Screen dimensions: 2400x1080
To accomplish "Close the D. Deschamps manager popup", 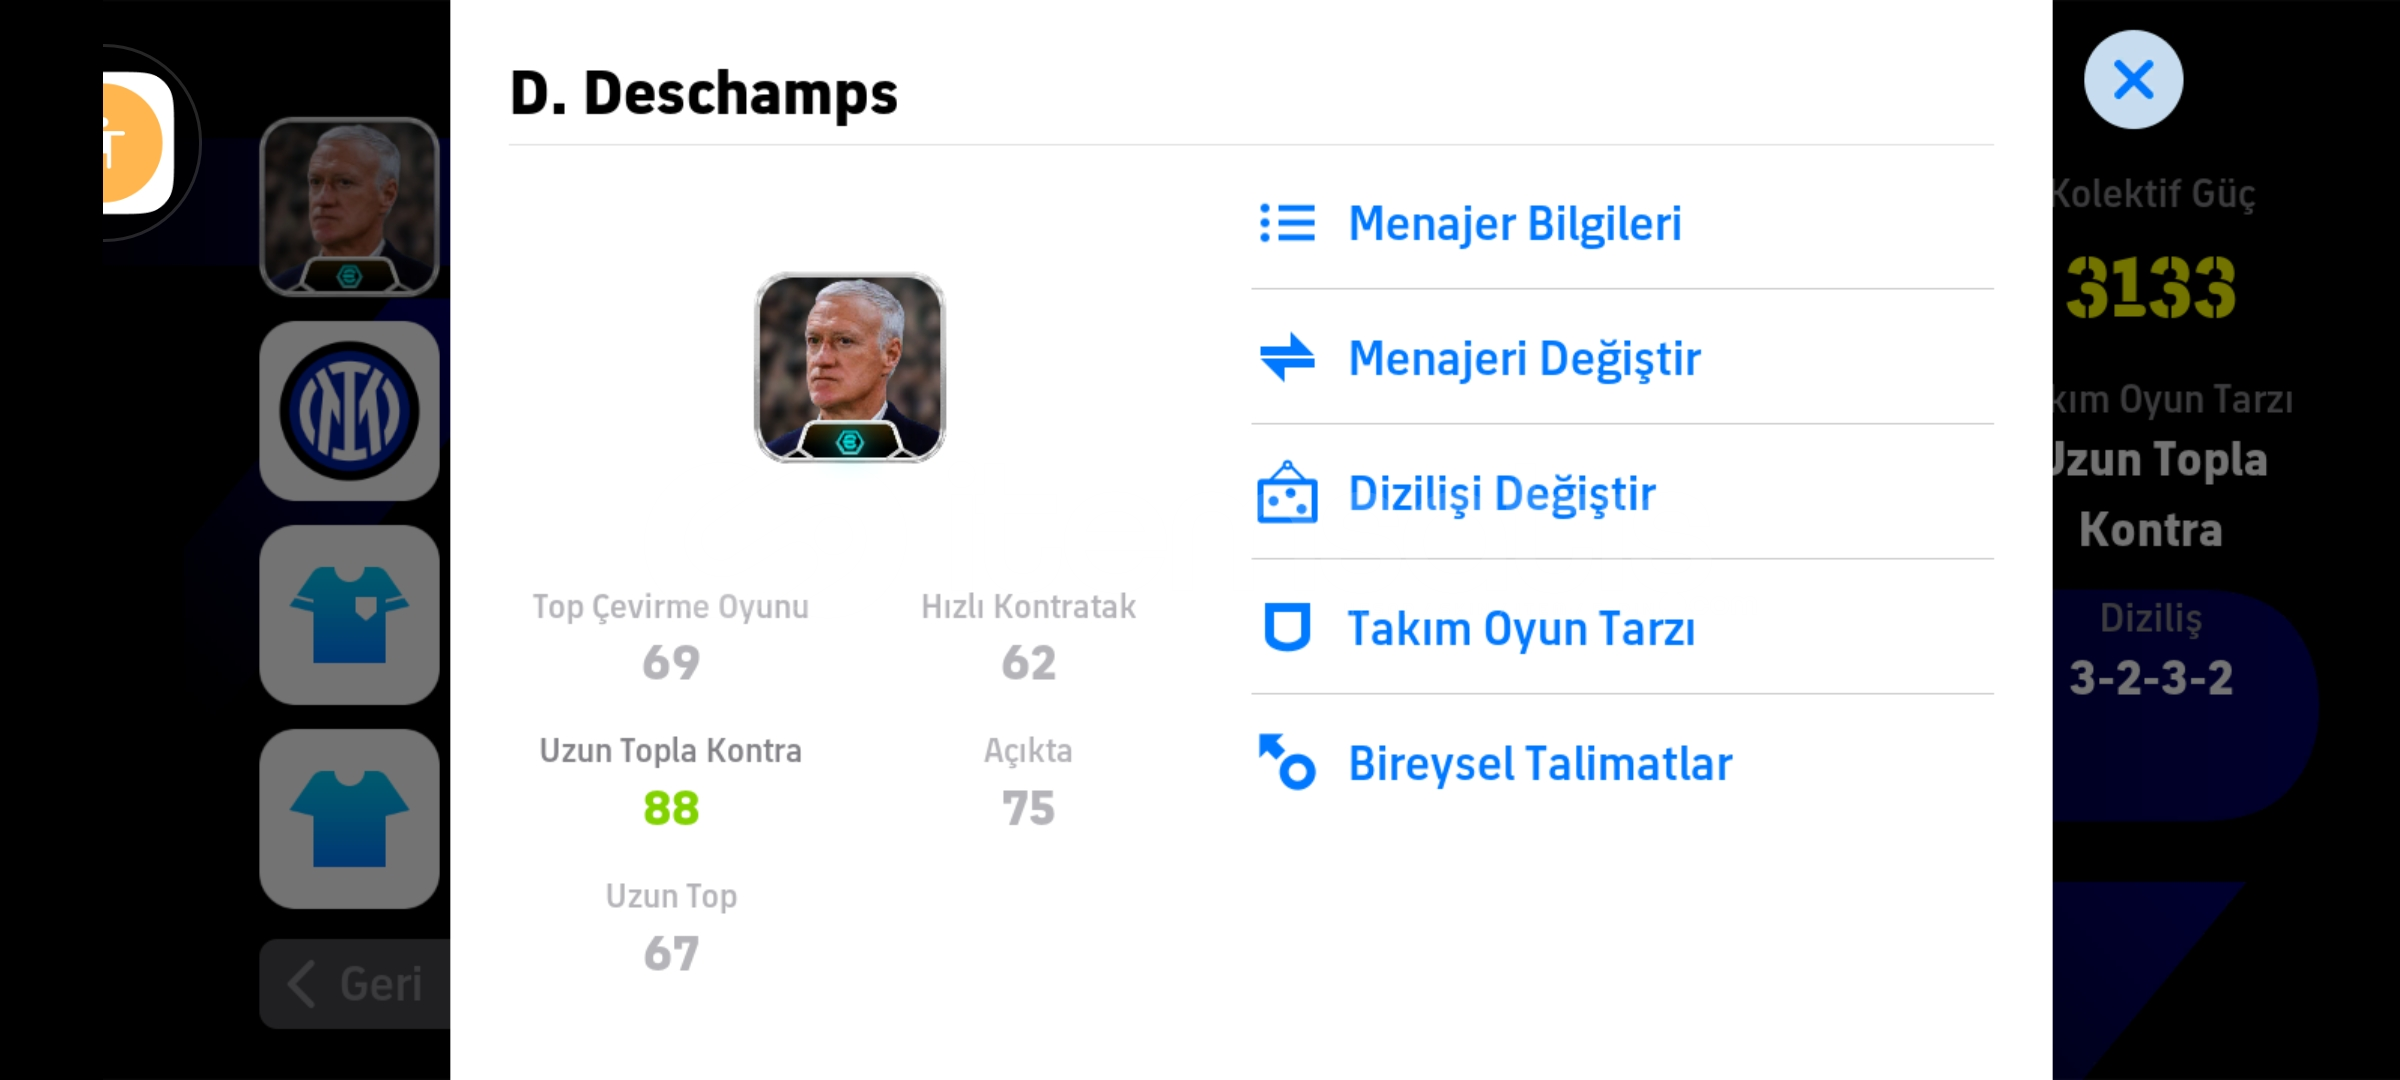I will pos(2133,79).
